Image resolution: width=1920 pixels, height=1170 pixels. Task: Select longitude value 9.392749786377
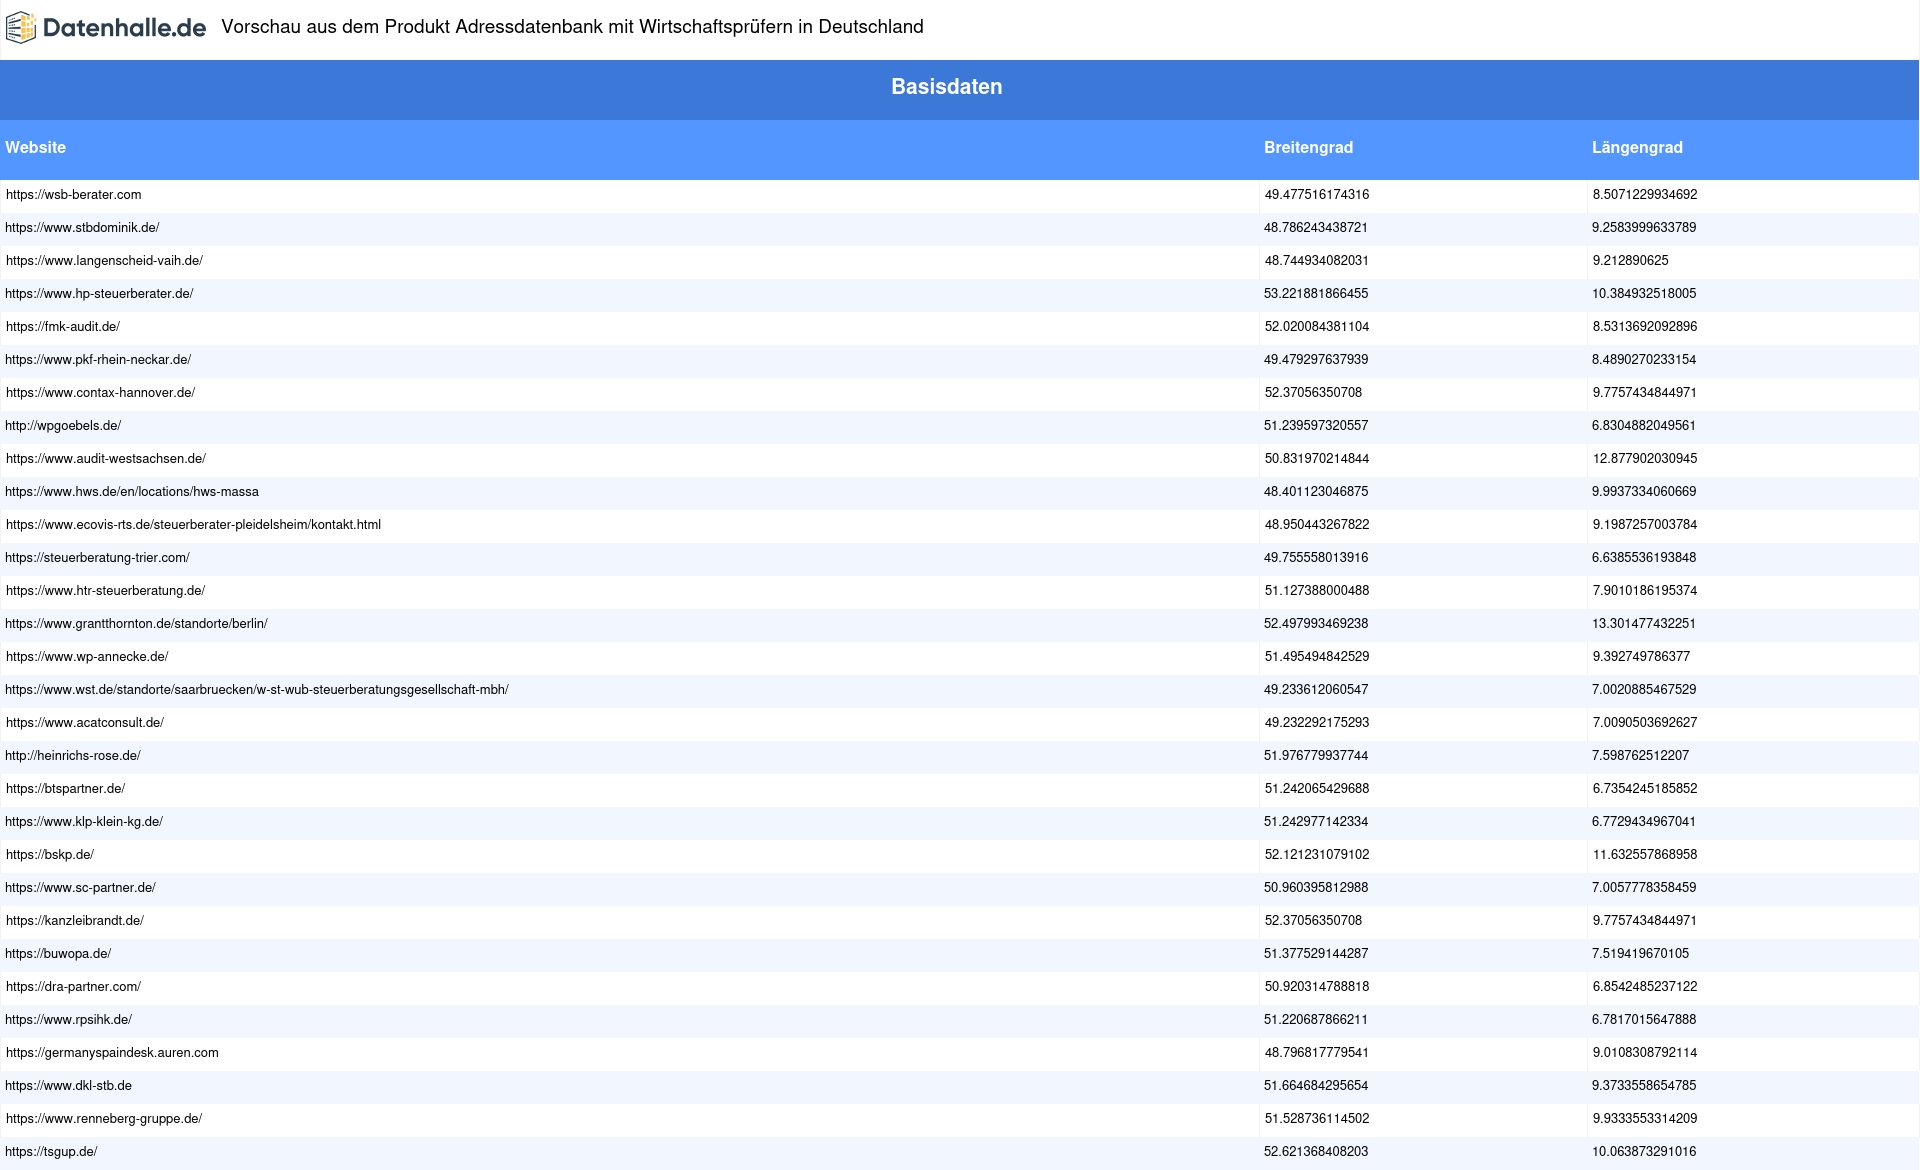click(x=1641, y=657)
